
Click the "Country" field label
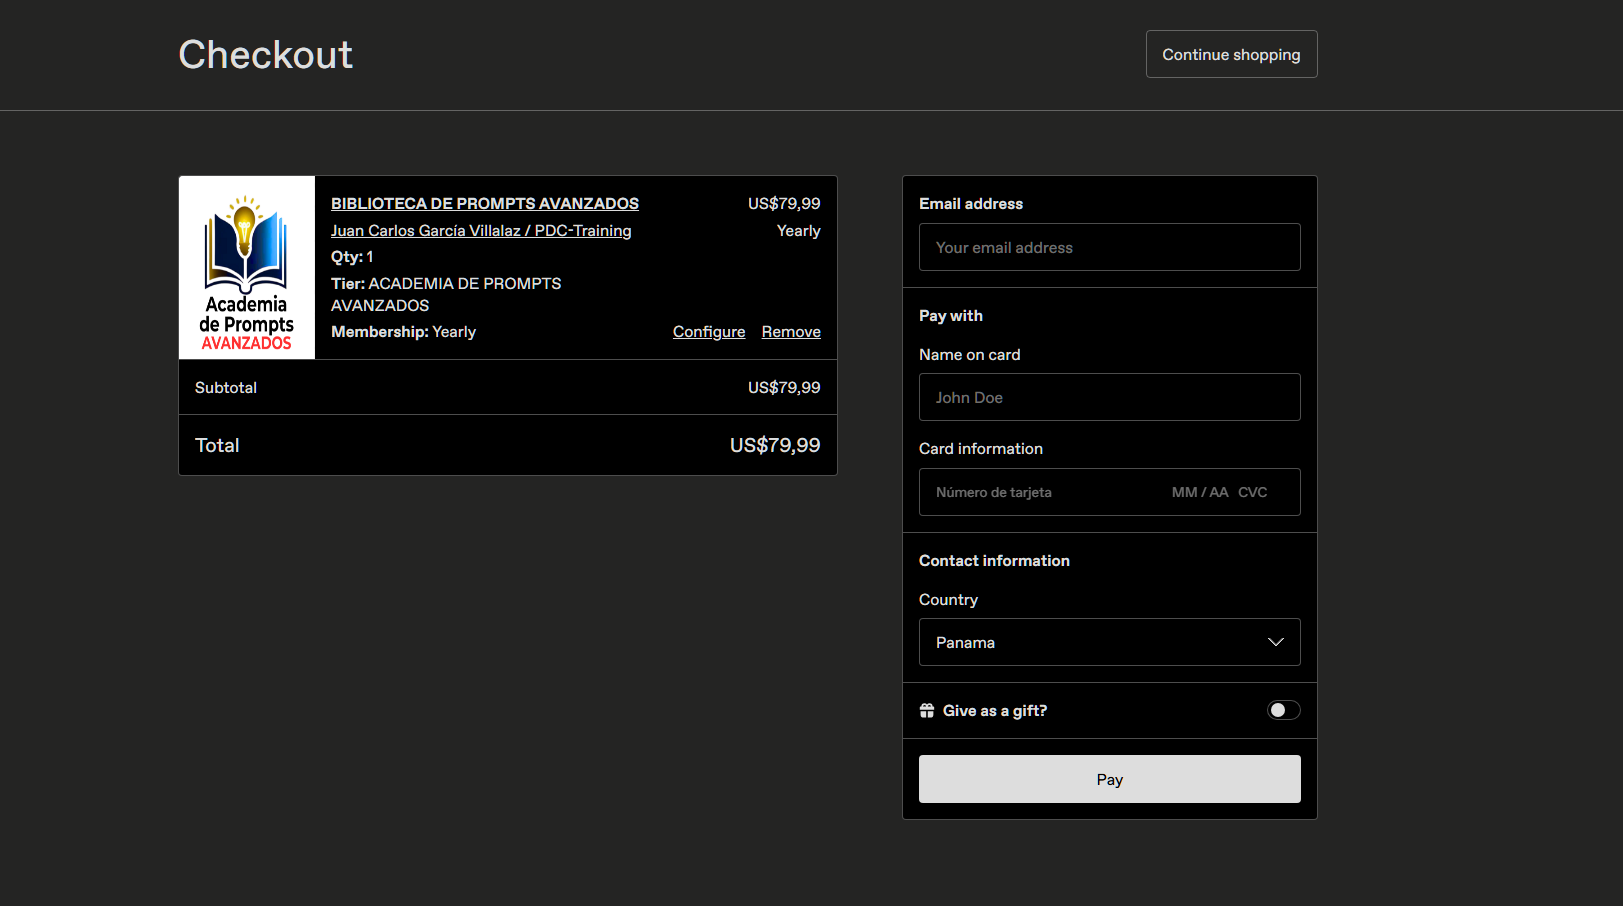(x=948, y=600)
